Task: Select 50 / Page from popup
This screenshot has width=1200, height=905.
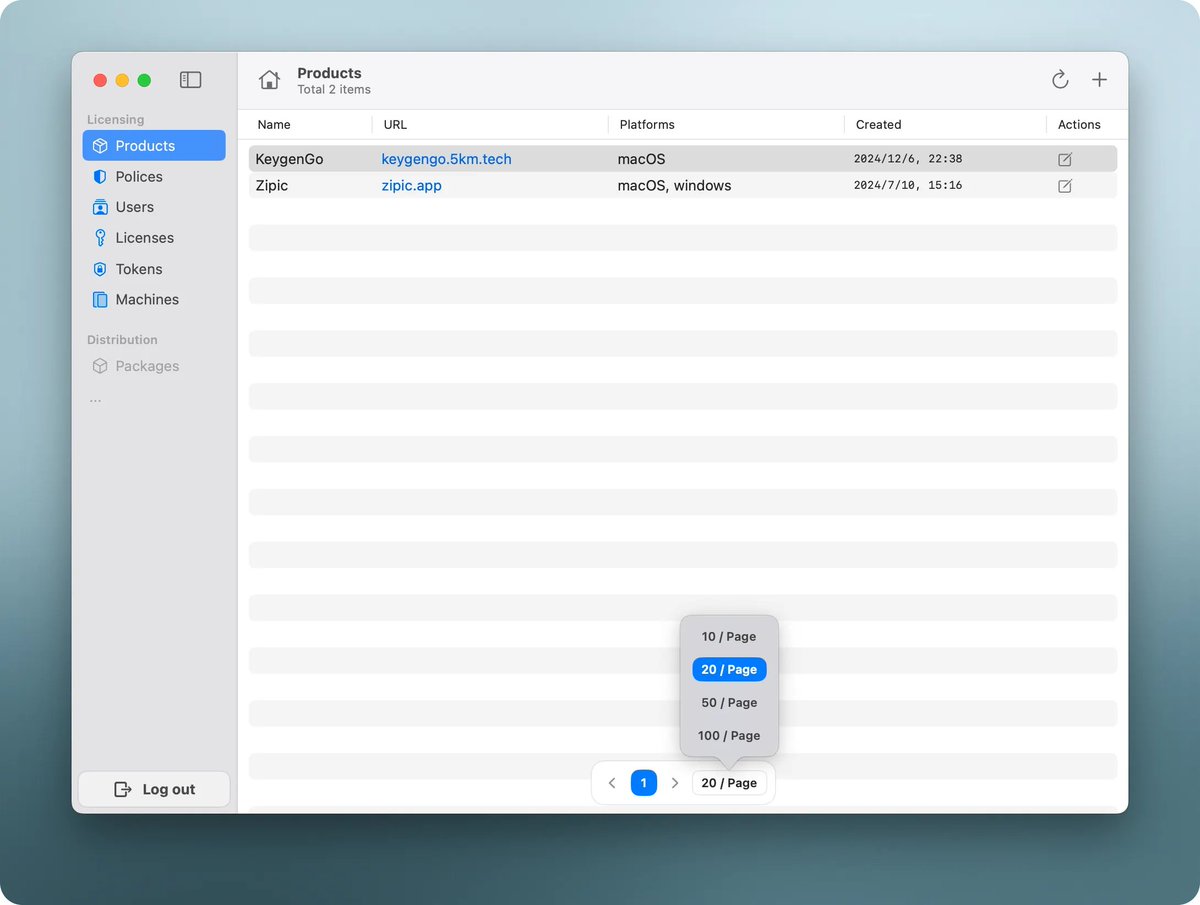Action: (728, 703)
